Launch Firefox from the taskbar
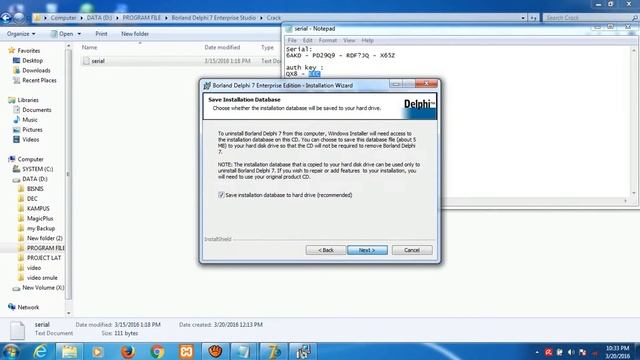Image resolution: width=640 pixels, height=360 pixels. click(x=128, y=351)
